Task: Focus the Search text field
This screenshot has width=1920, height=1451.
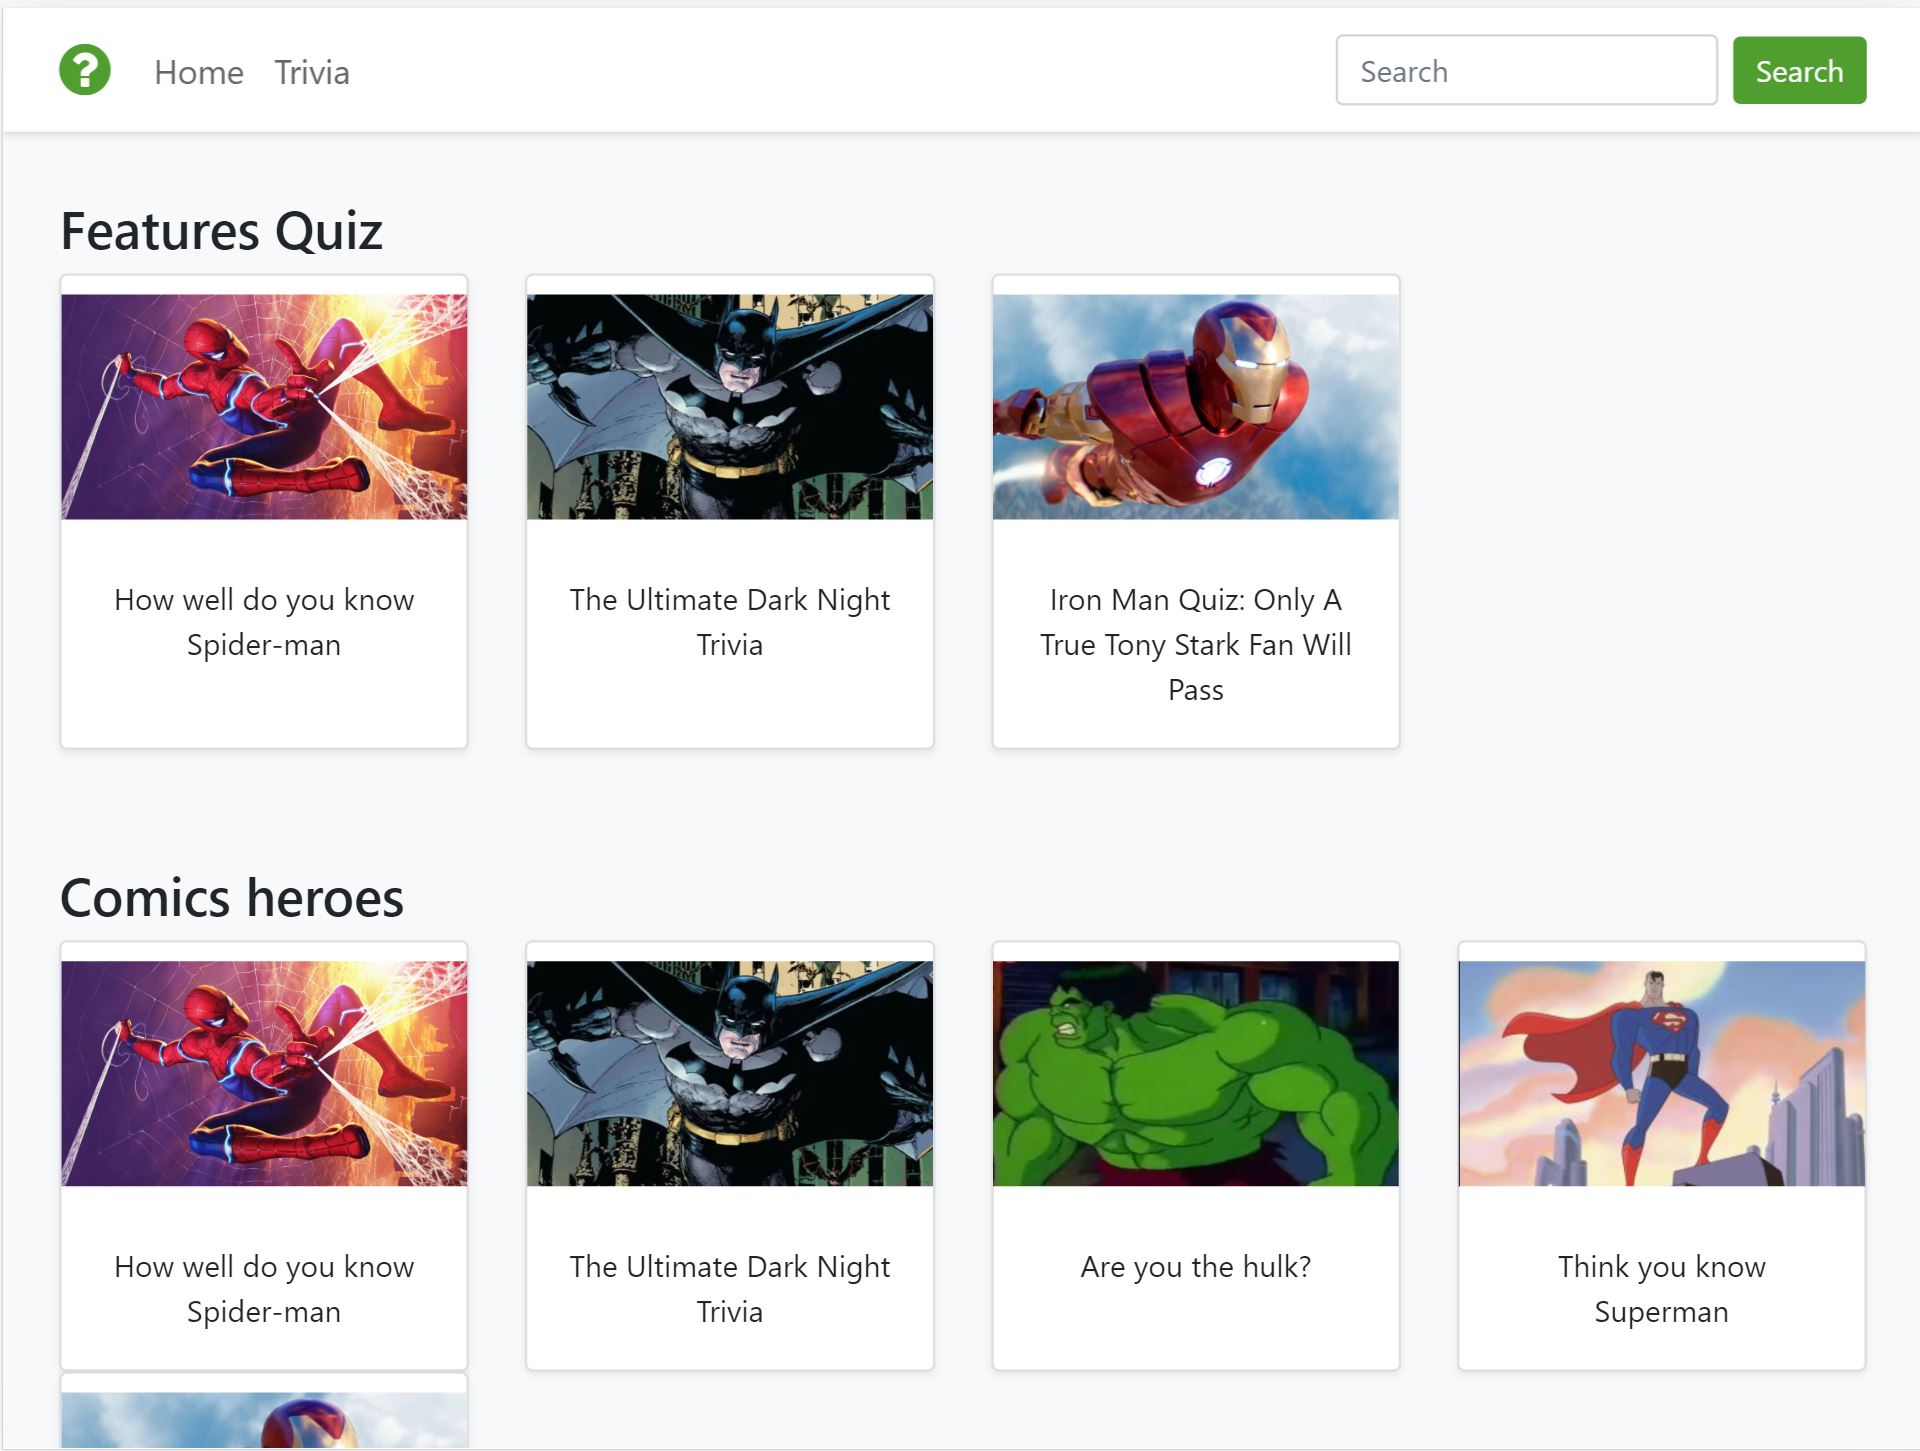Action: click(1526, 70)
